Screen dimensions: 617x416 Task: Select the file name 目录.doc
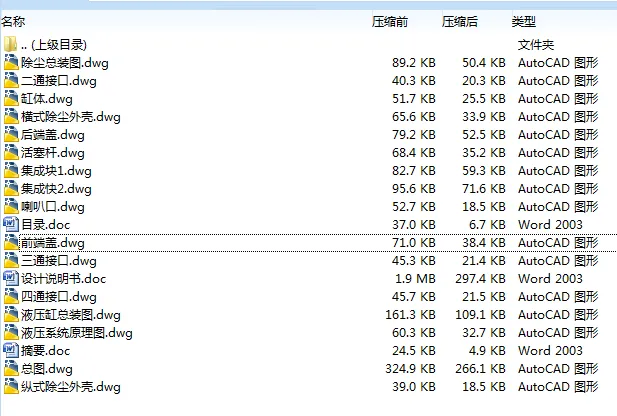46,224
